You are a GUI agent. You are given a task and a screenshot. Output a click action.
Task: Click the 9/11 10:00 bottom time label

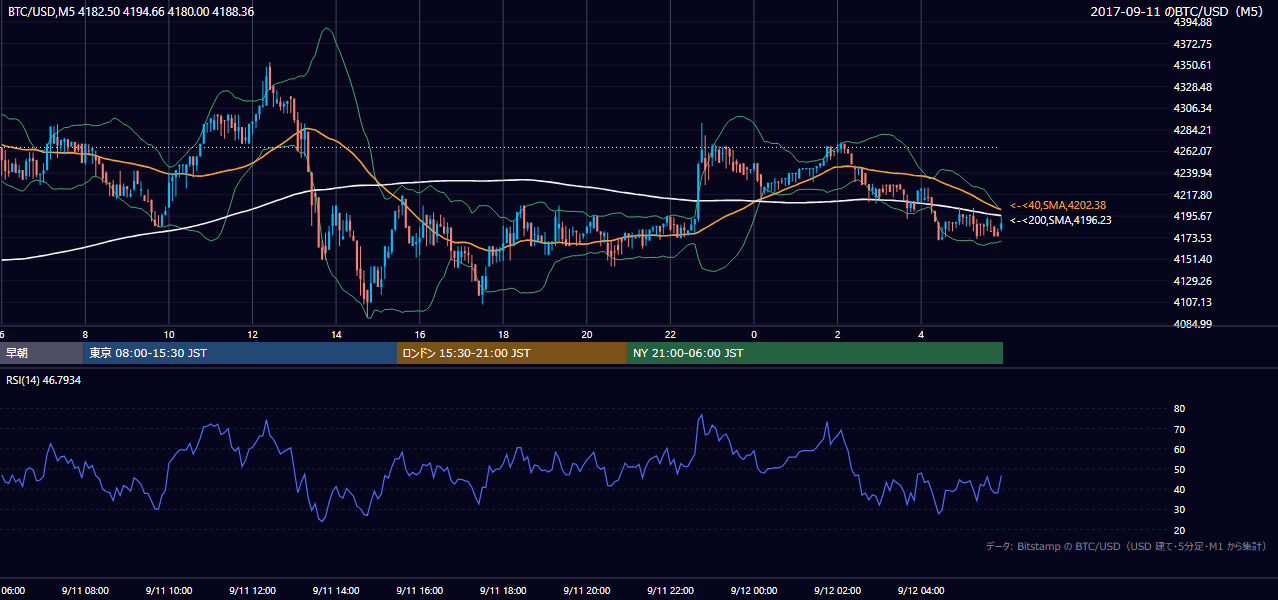[x=168, y=590]
